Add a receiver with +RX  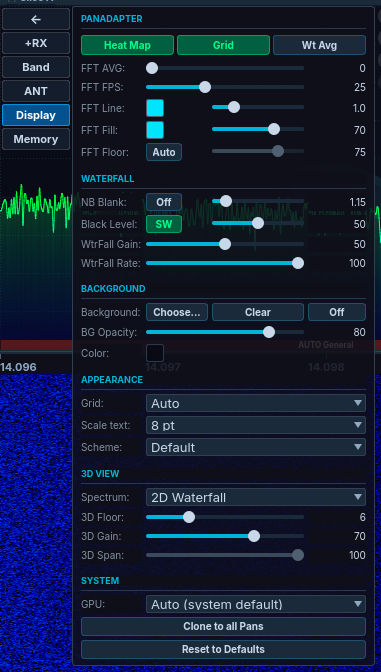[36, 43]
